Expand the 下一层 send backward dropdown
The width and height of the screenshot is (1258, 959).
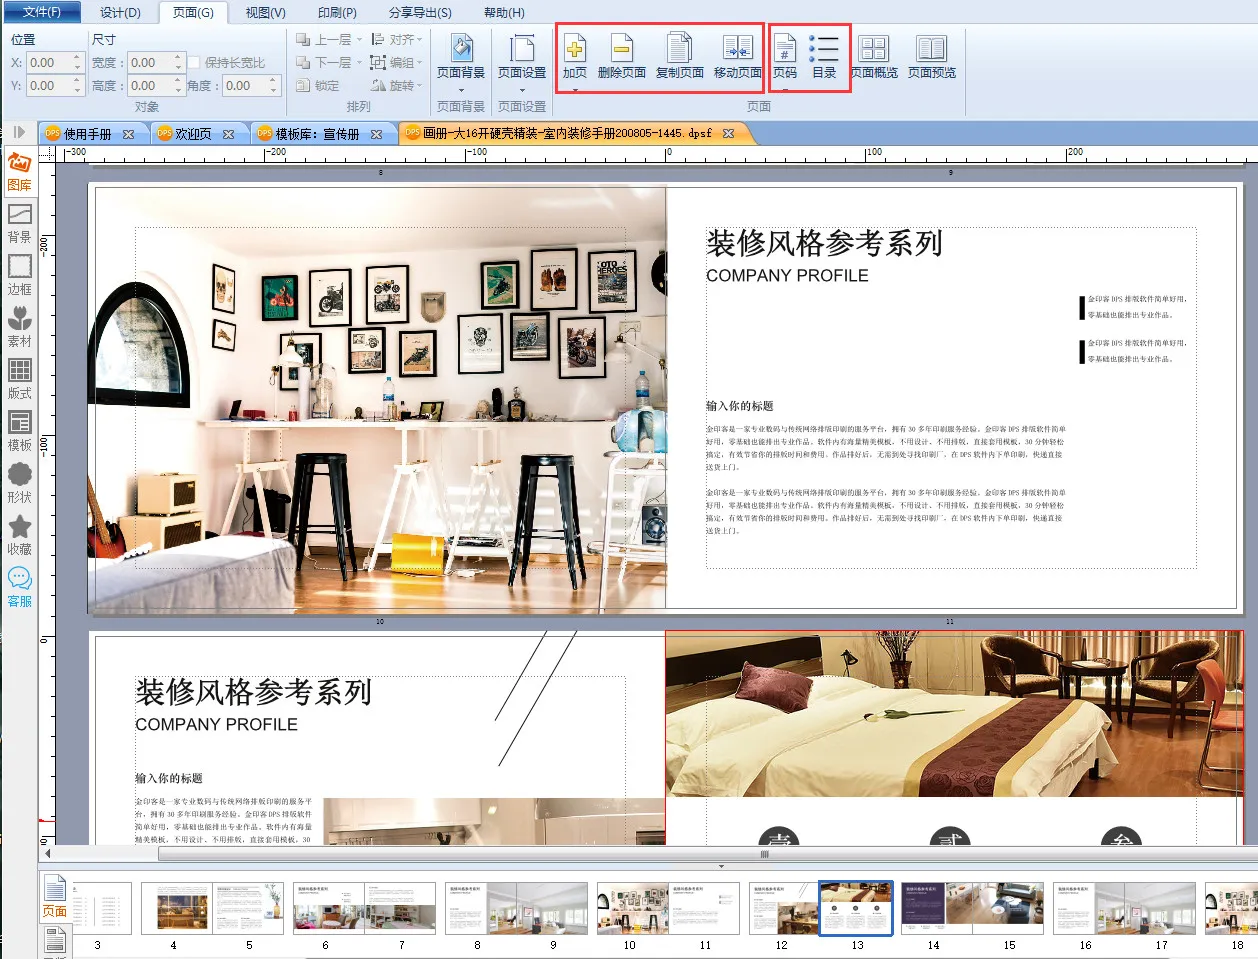359,62
